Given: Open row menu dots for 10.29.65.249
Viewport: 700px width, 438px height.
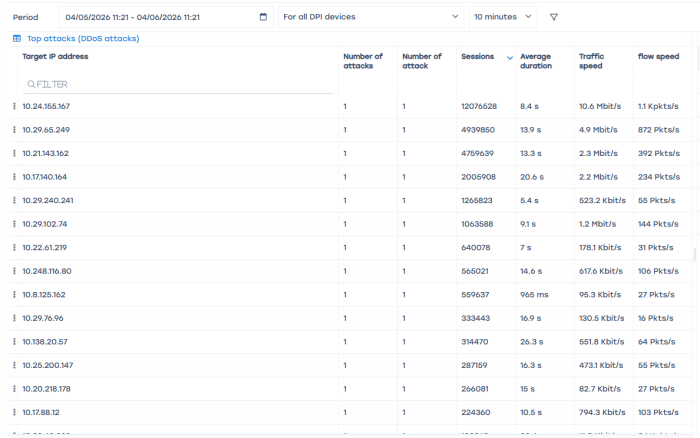Looking at the screenshot, I should (14, 130).
